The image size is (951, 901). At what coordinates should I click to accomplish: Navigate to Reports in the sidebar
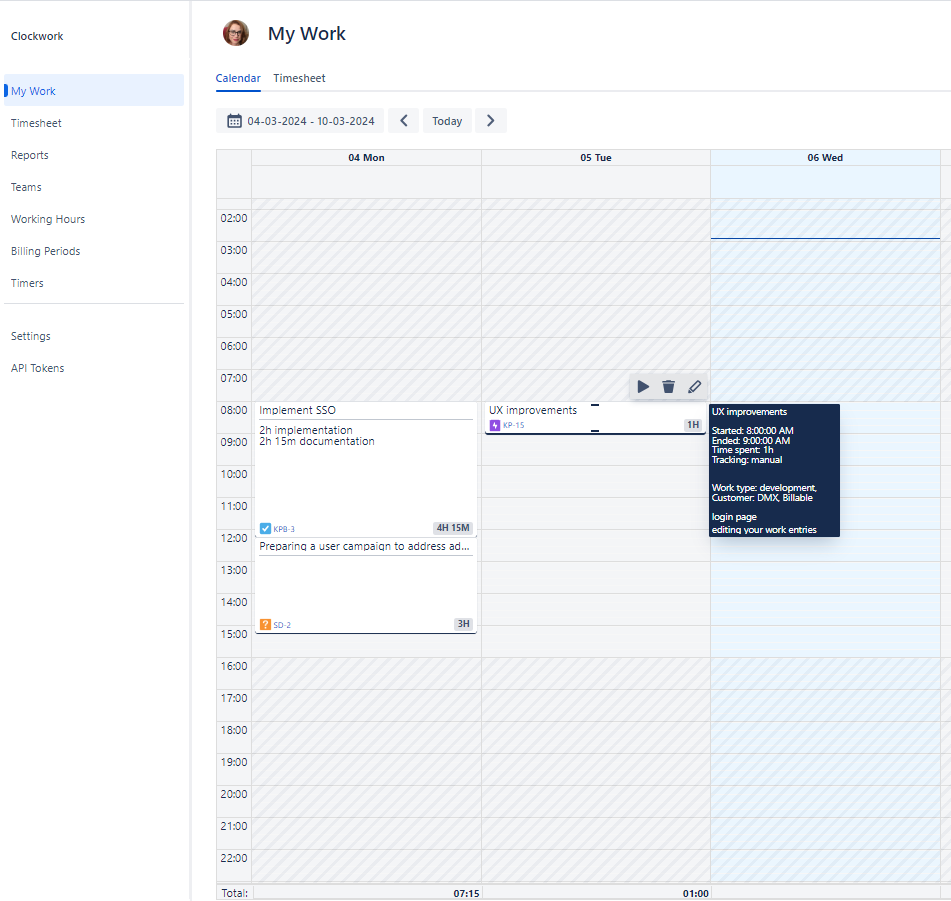29,155
